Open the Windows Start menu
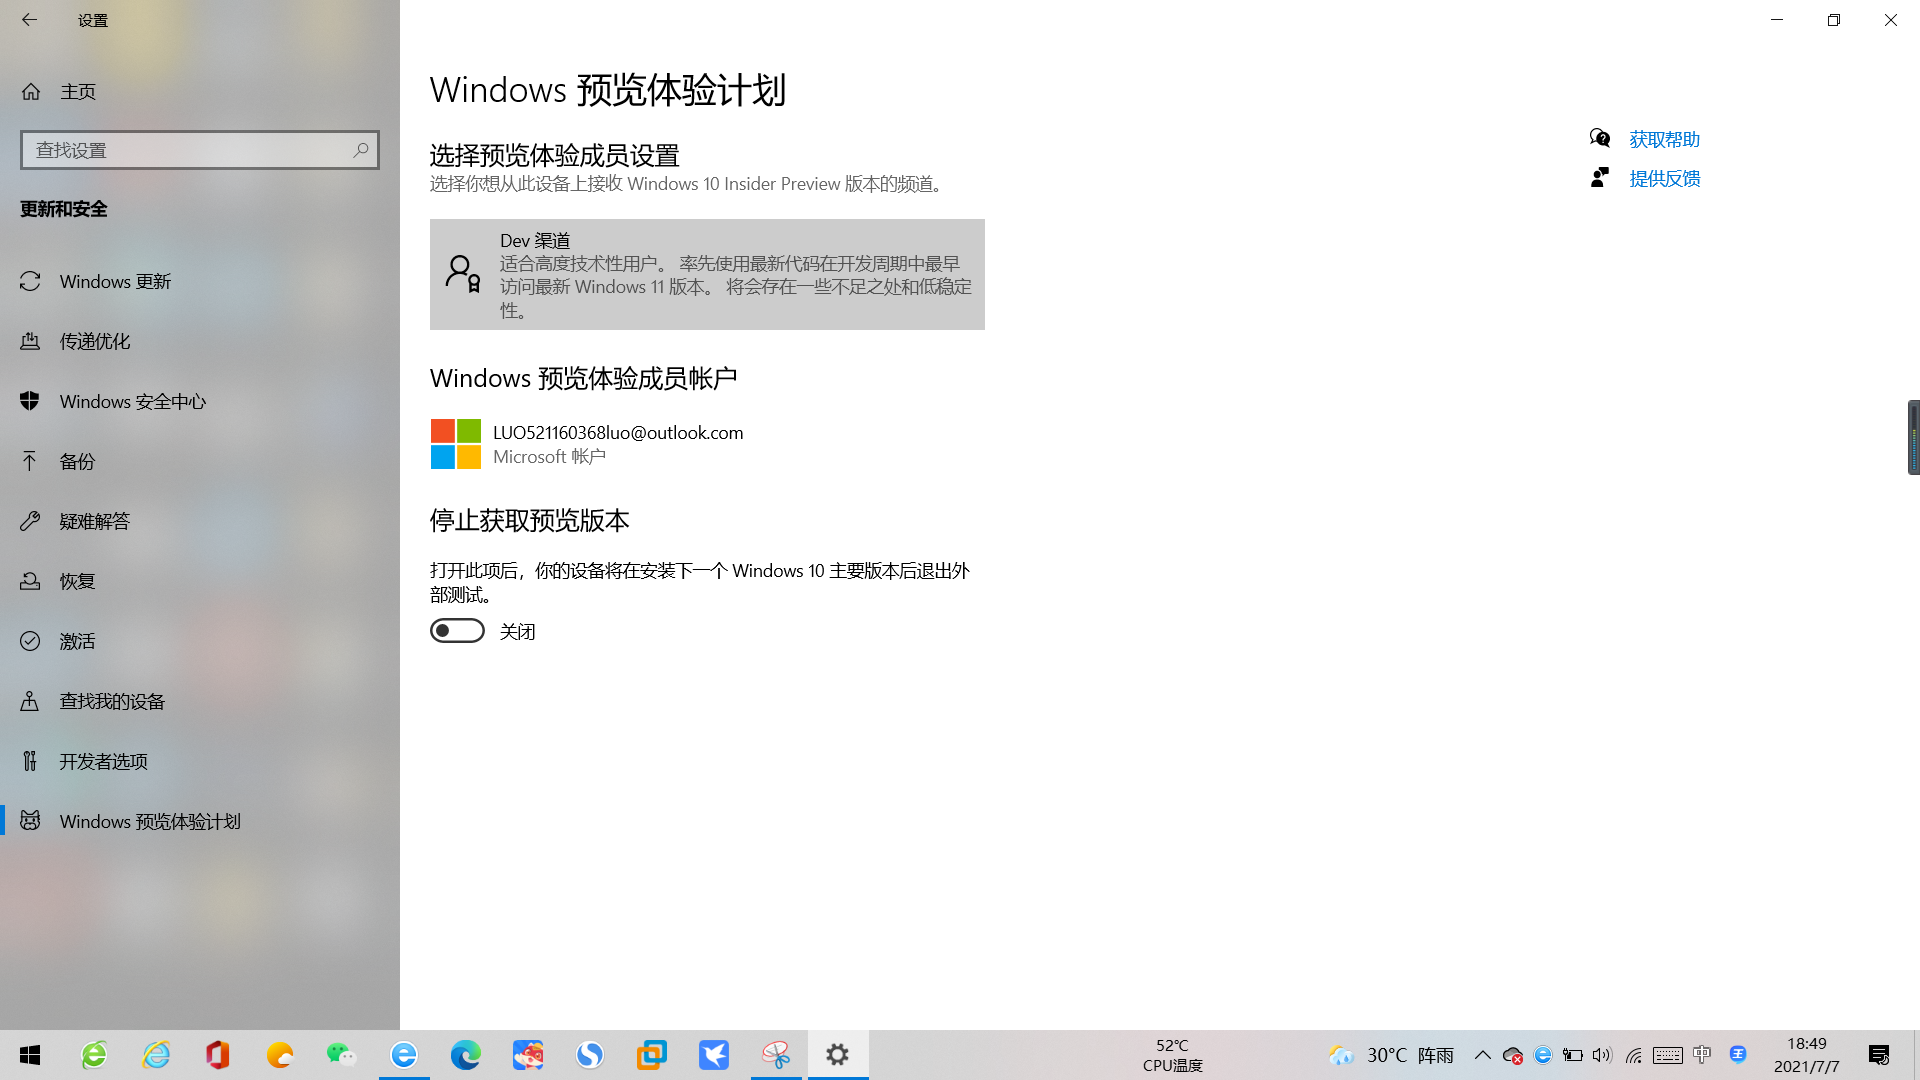Viewport: 1920px width, 1080px height. tap(30, 1055)
